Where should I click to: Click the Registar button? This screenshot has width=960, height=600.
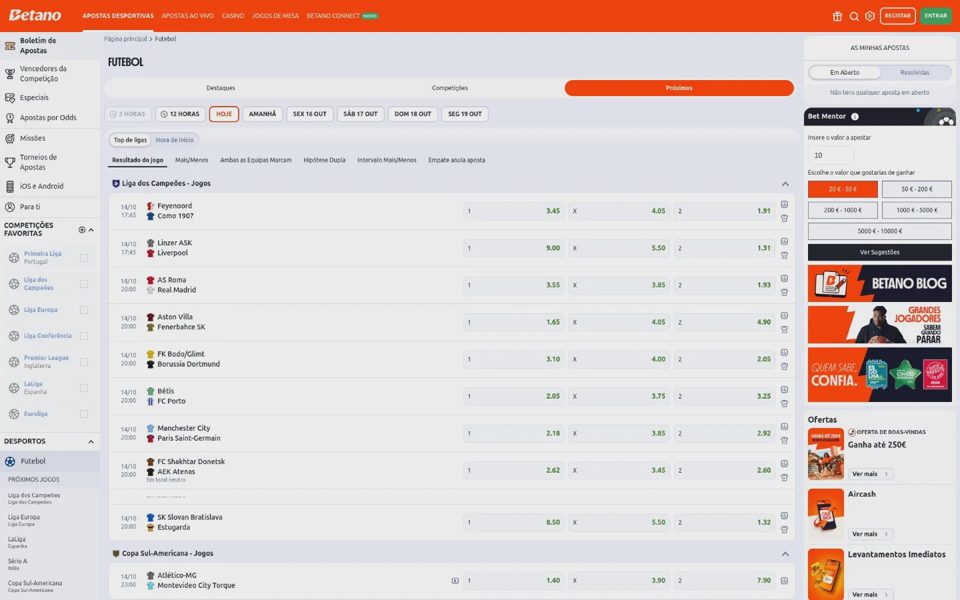tap(898, 16)
